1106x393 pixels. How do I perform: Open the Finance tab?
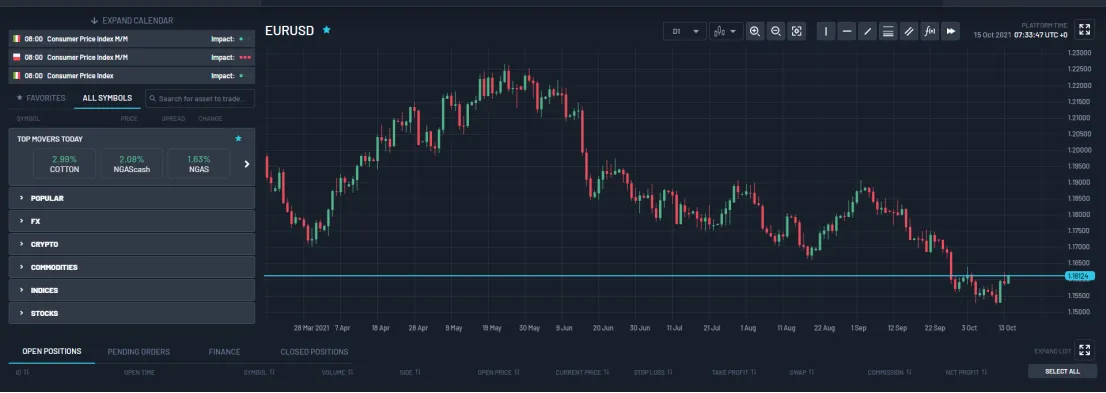click(224, 351)
